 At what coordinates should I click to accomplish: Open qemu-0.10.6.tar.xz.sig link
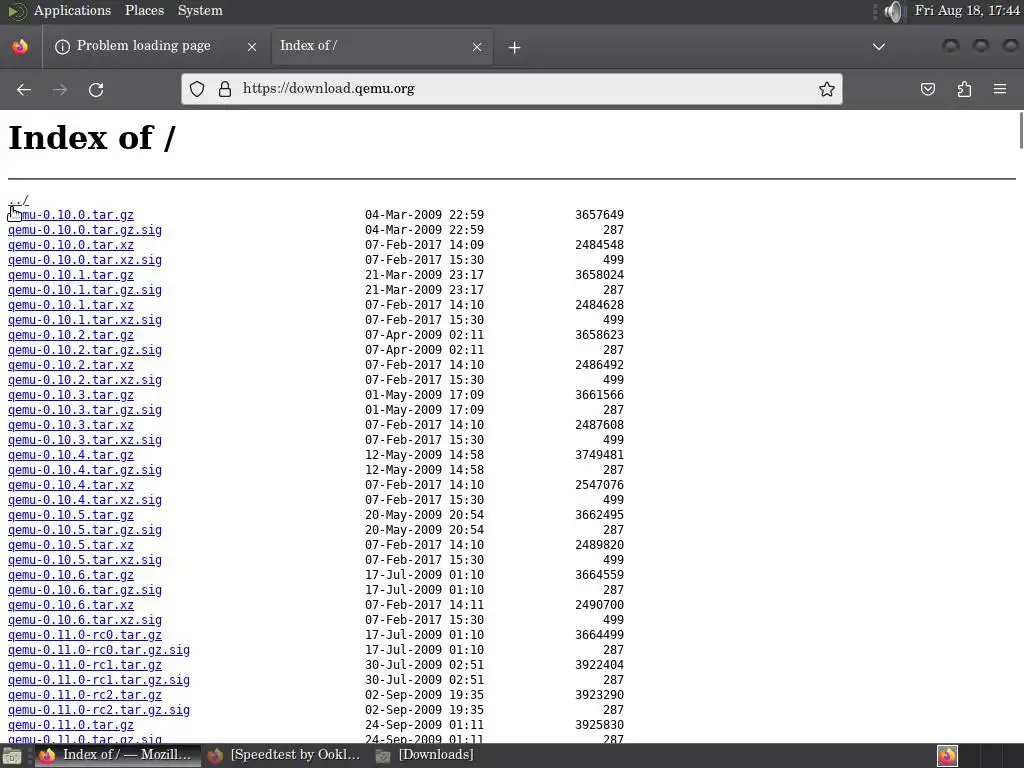click(x=85, y=620)
